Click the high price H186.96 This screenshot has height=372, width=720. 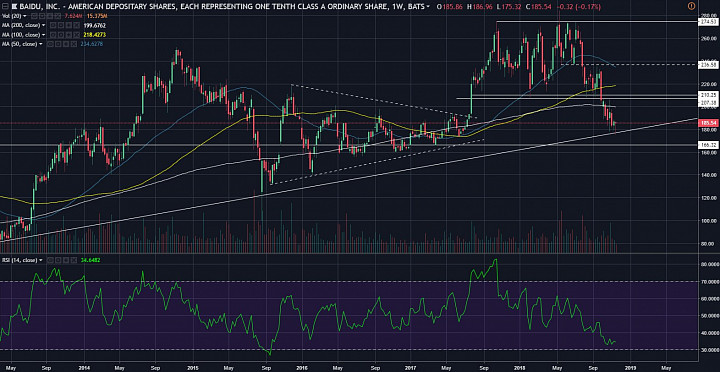click(480, 6)
